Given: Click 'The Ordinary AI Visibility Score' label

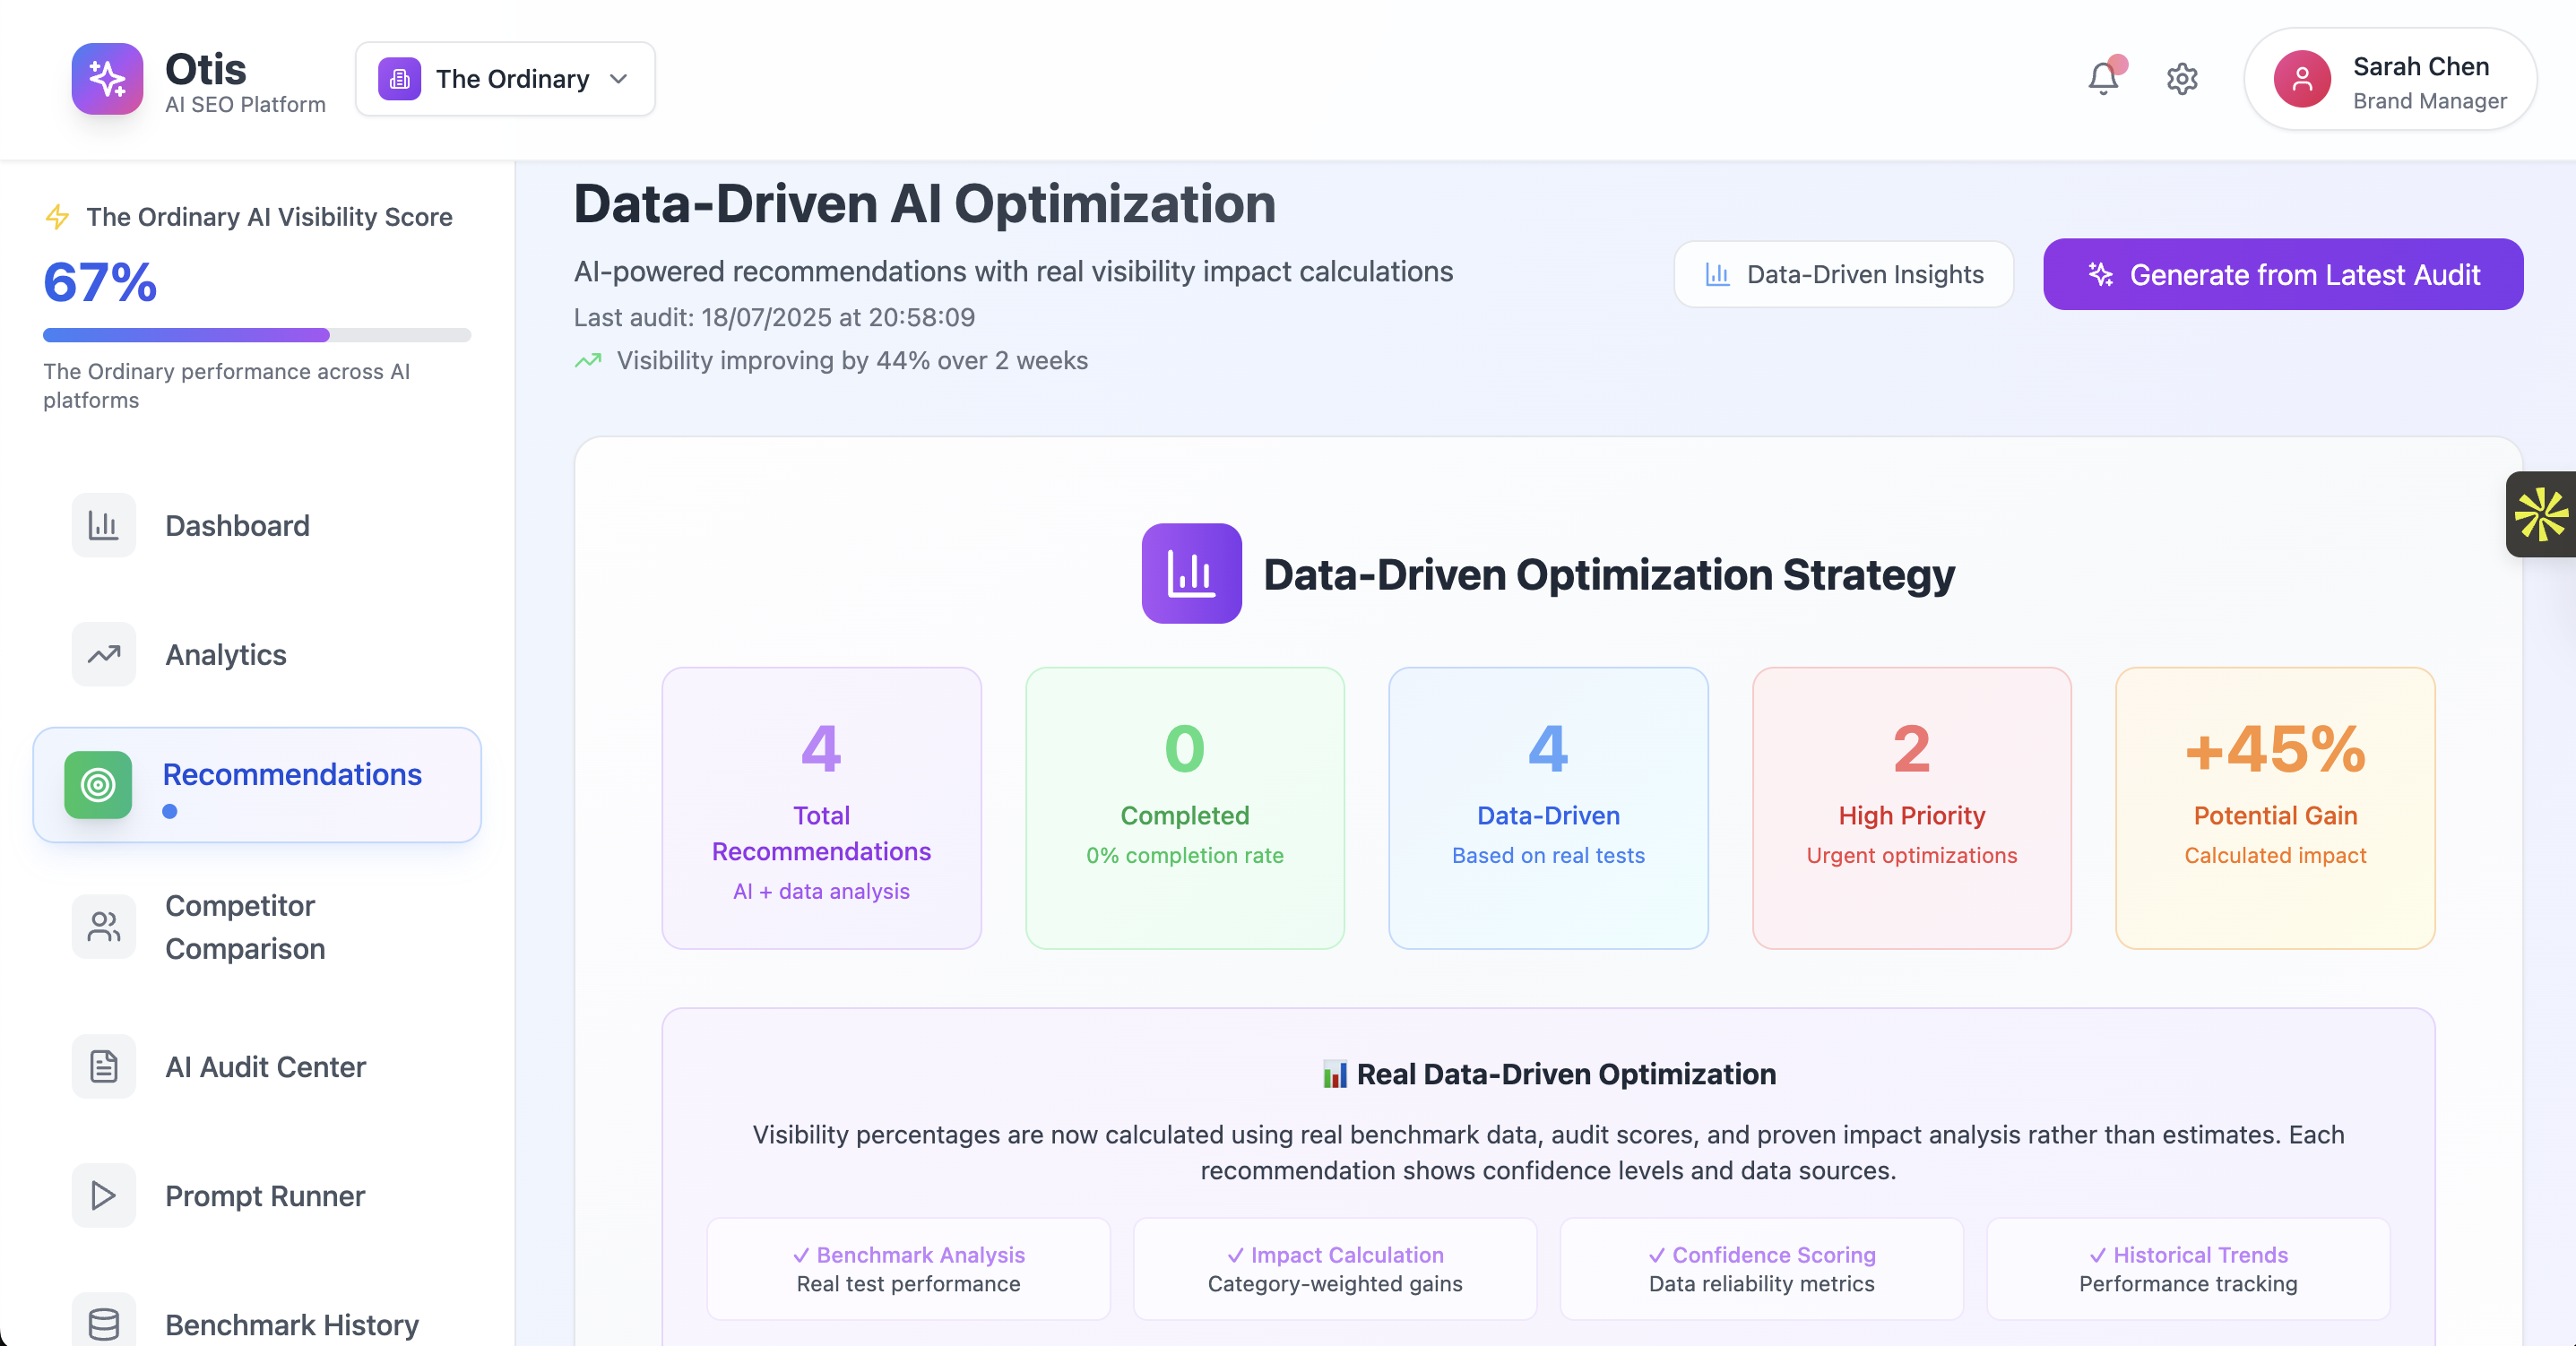Looking at the screenshot, I should [x=269, y=217].
